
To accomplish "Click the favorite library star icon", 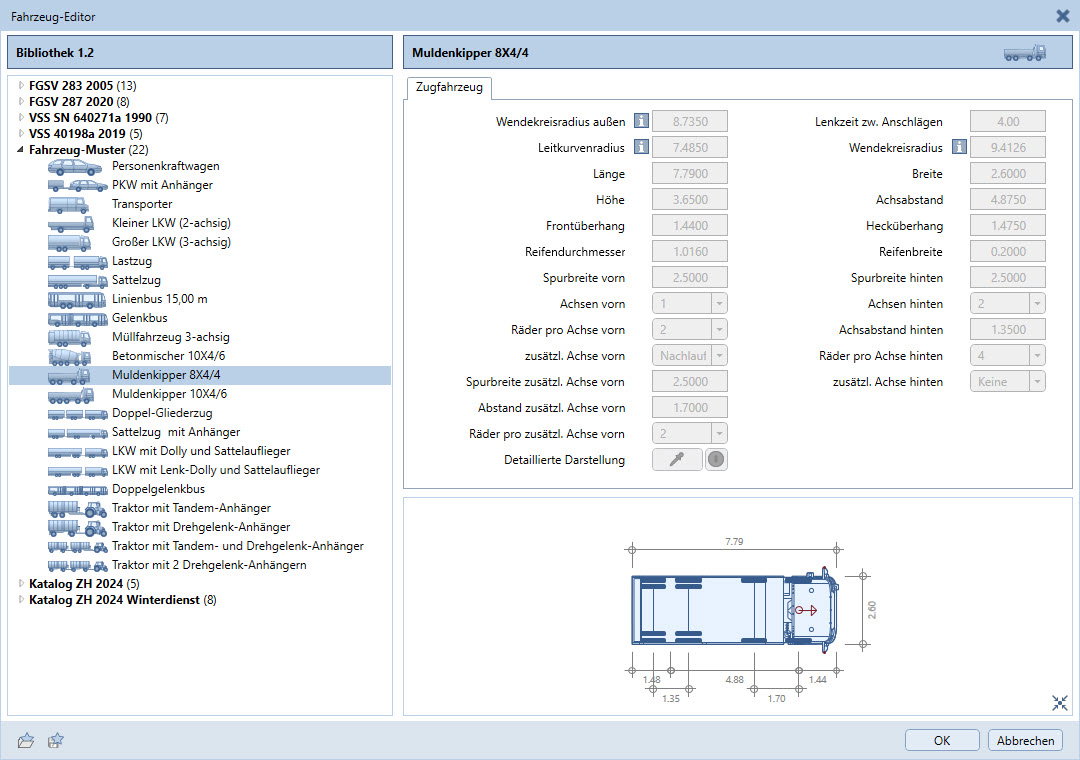I will point(57,741).
